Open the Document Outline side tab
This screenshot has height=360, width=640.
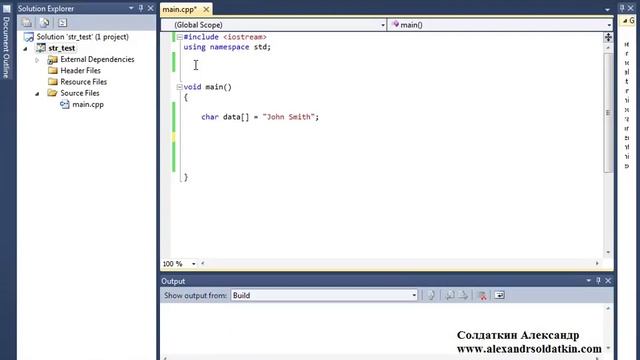click(6, 42)
